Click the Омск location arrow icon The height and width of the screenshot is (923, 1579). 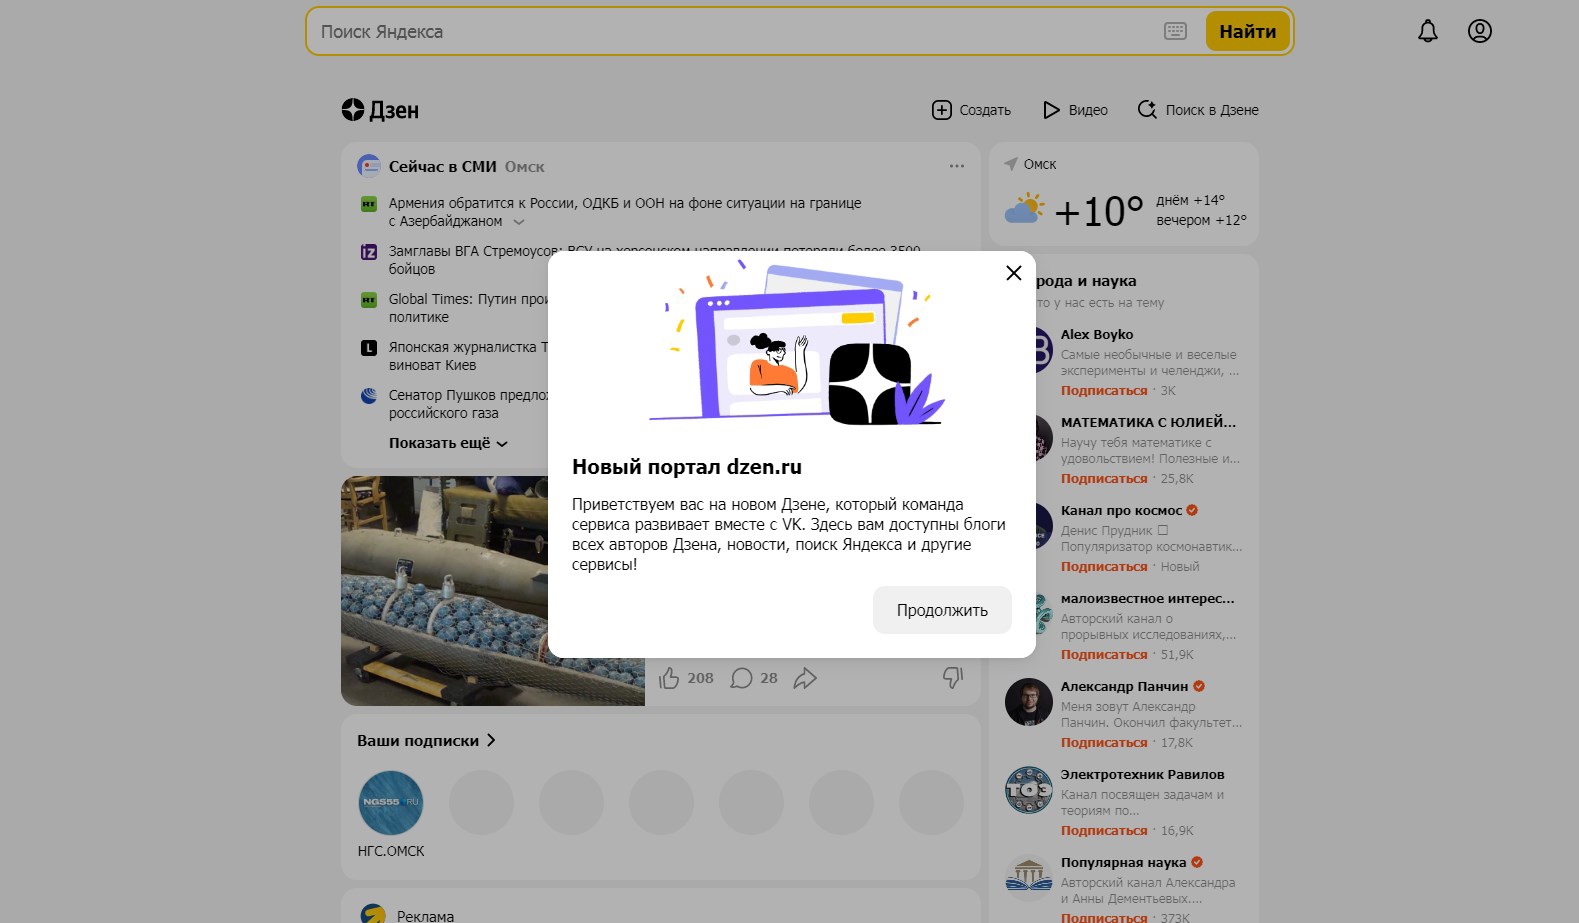click(1011, 164)
